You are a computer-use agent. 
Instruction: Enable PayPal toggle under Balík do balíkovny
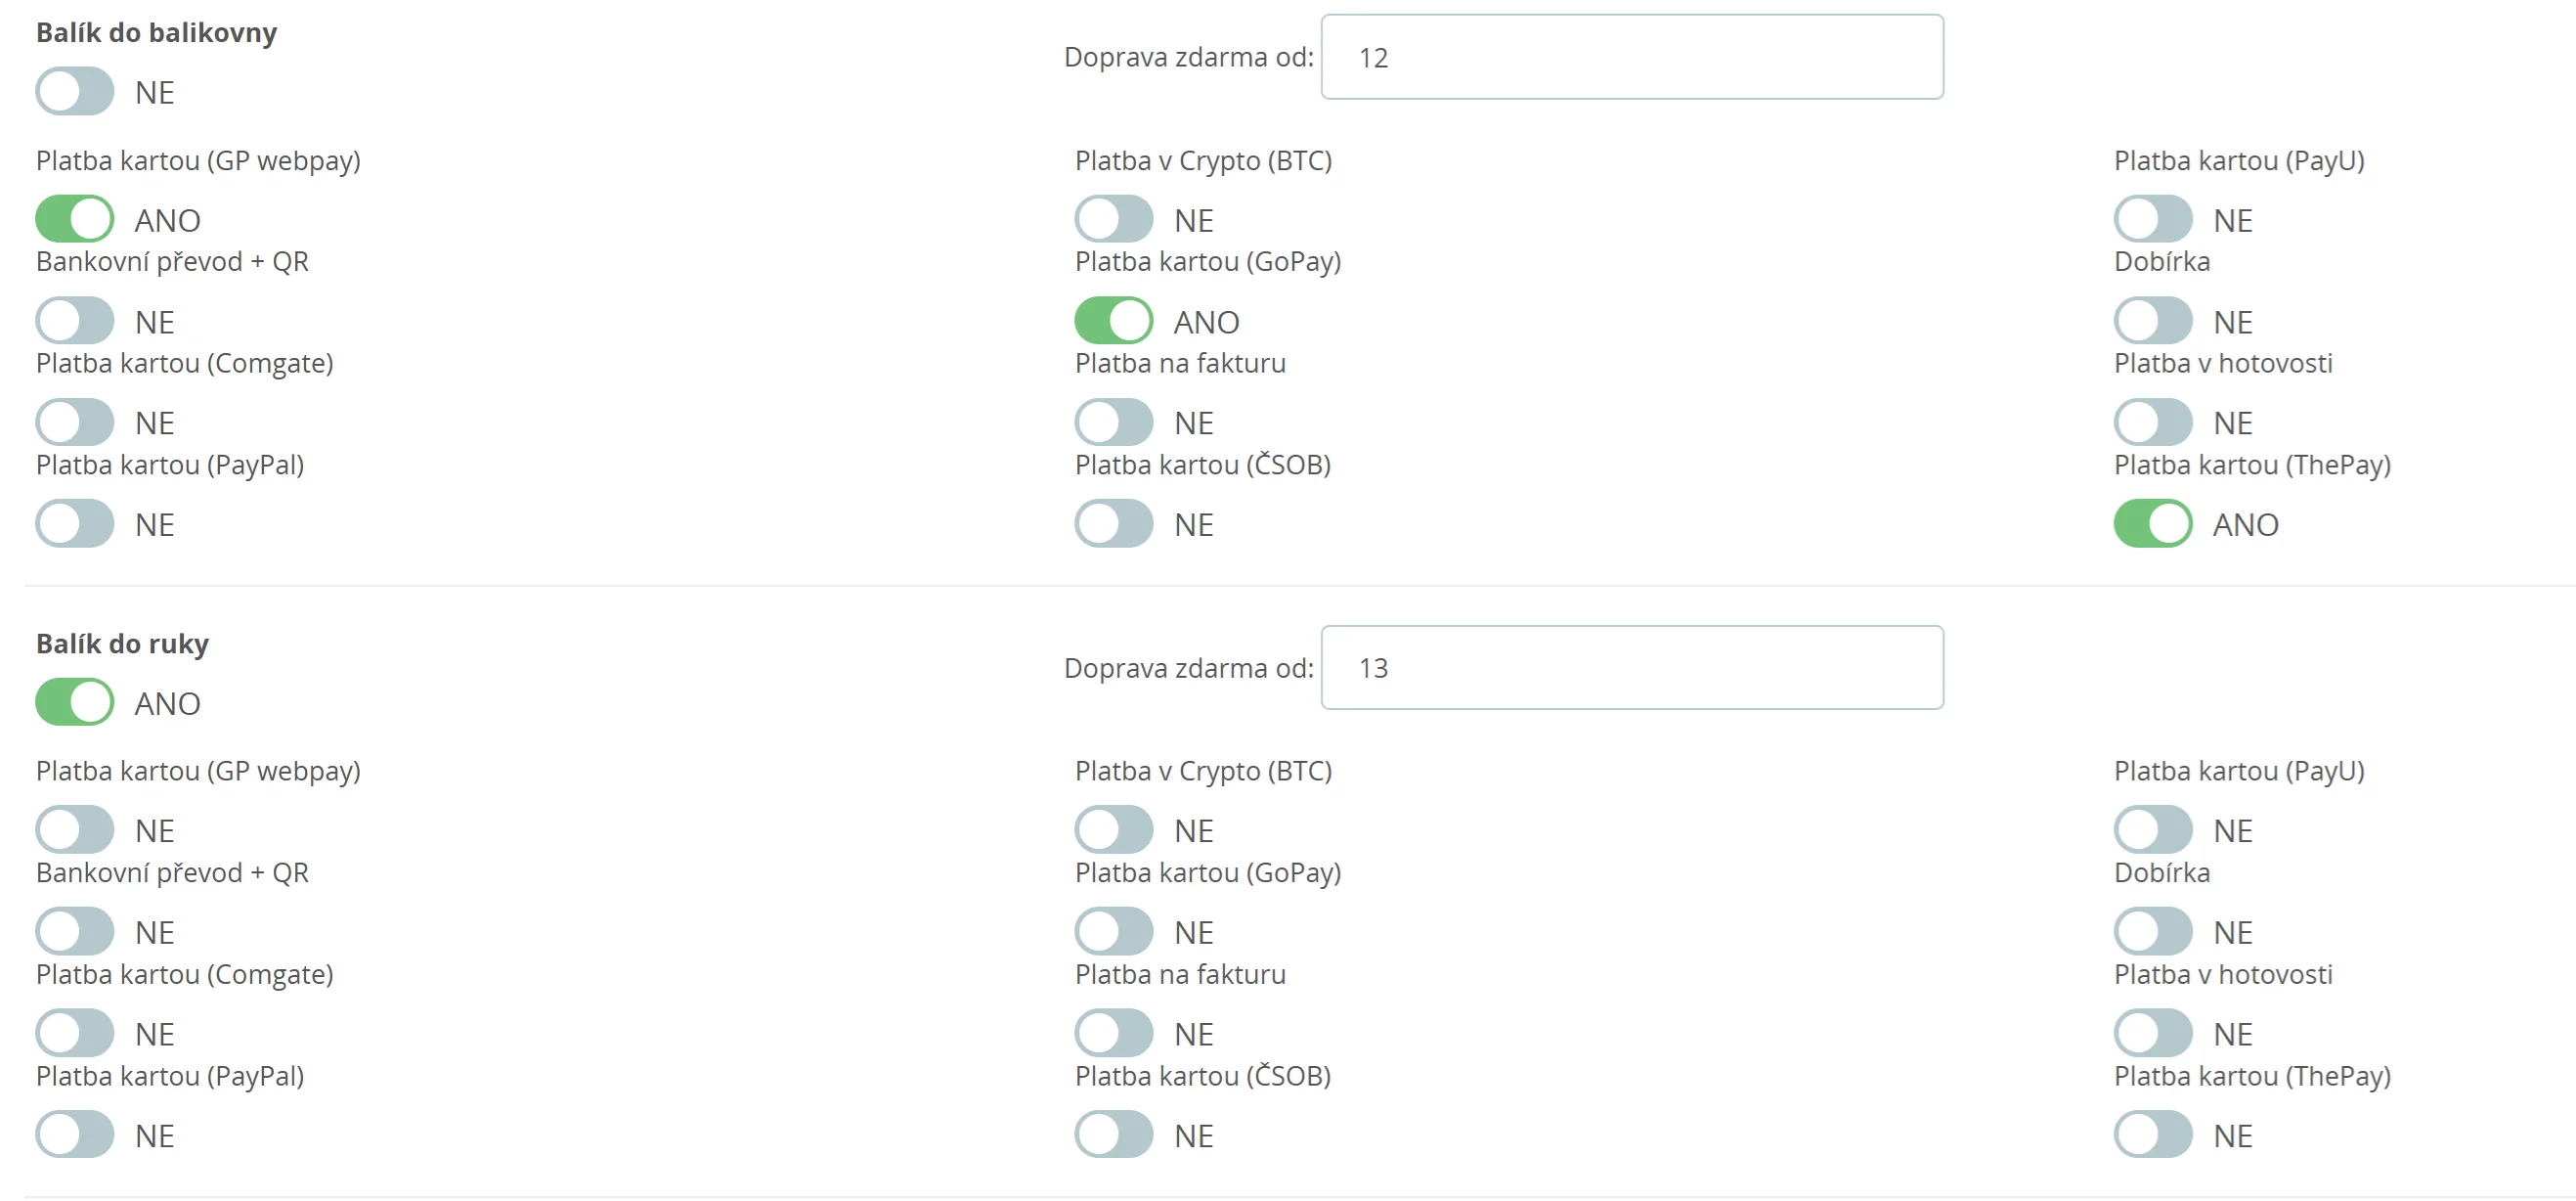point(75,524)
